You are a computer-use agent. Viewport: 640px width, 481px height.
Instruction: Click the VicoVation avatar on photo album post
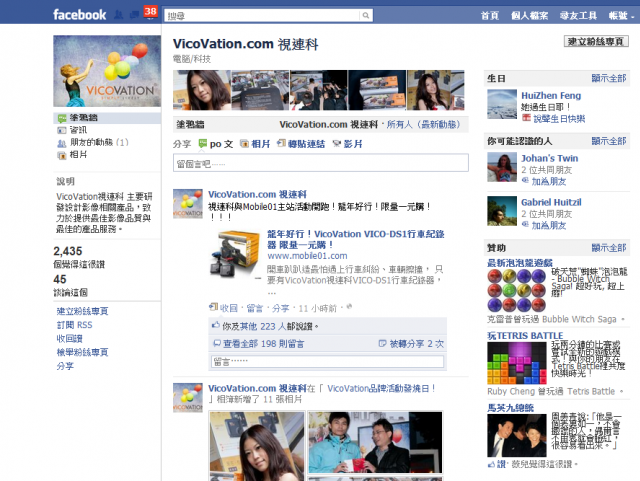[188, 398]
